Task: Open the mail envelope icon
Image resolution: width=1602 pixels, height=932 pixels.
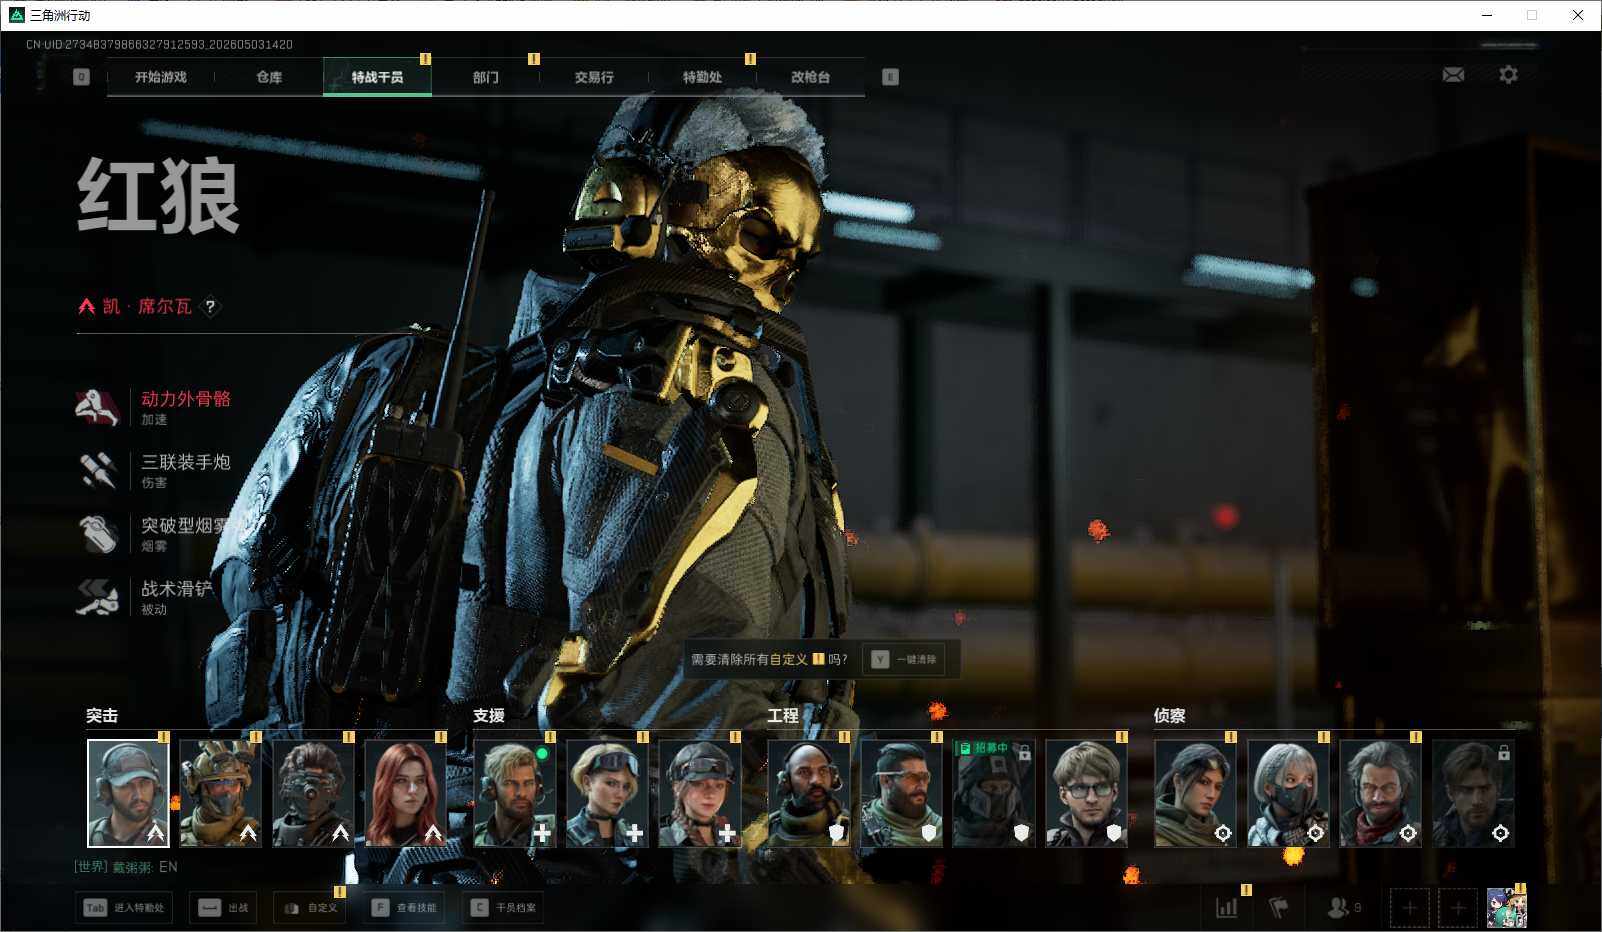Action: pos(1453,75)
